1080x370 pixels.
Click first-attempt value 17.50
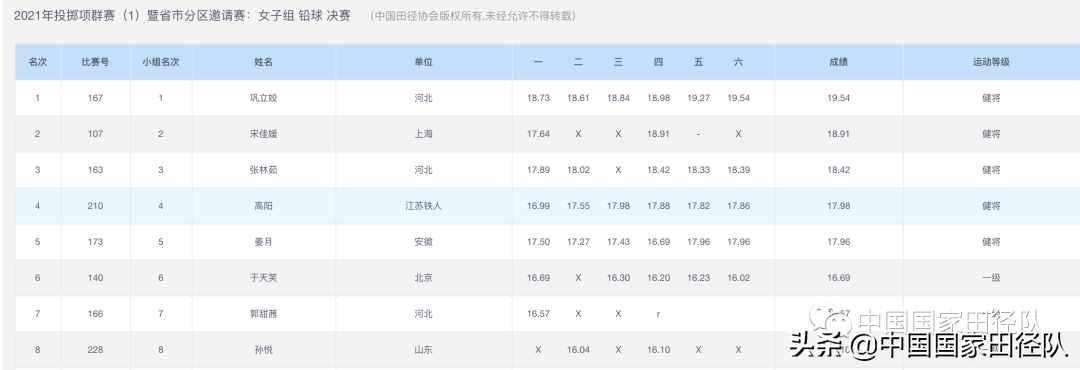click(x=539, y=242)
